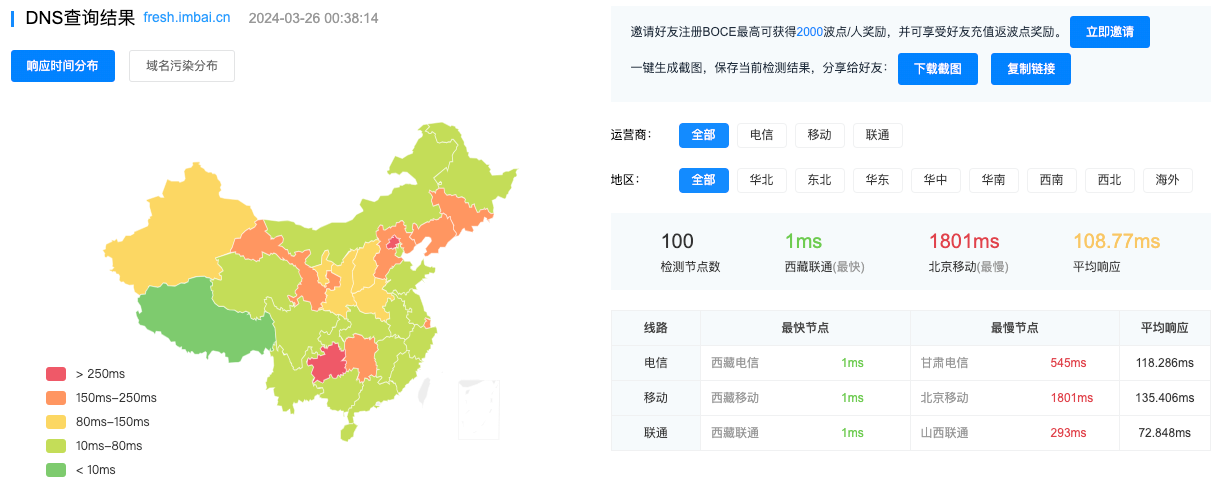Select 华北 region filter
Image resolution: width=1231 pixels, height=493 pixels.
point(761,180)
